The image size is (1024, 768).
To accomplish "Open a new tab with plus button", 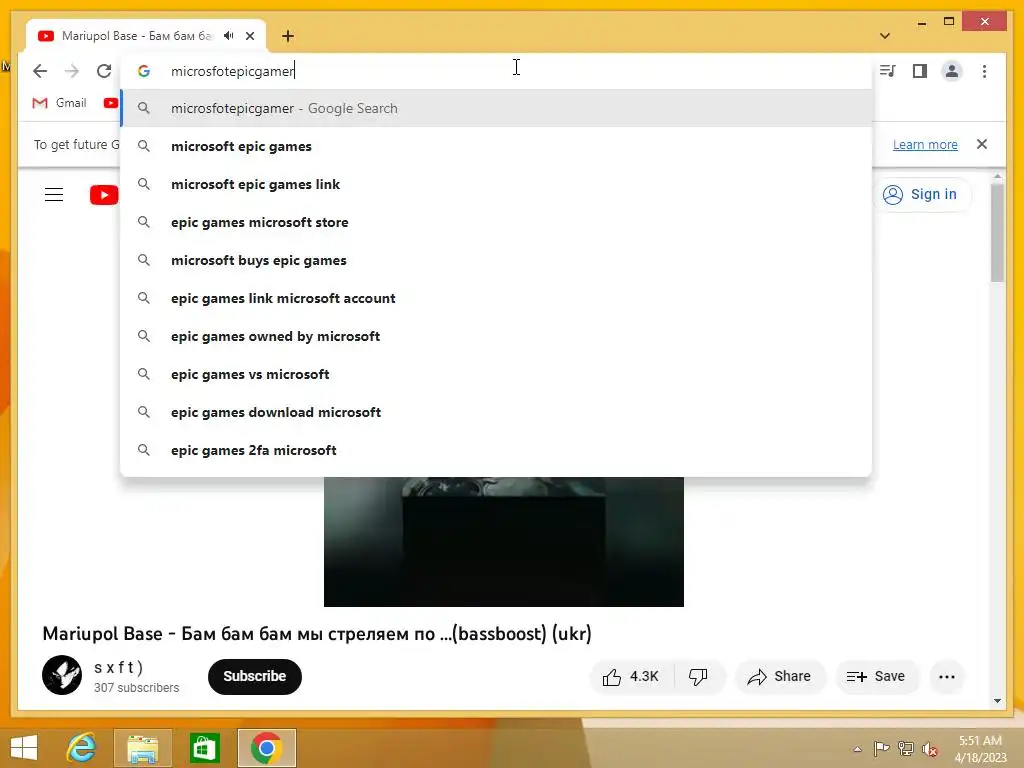I will 288,36.
